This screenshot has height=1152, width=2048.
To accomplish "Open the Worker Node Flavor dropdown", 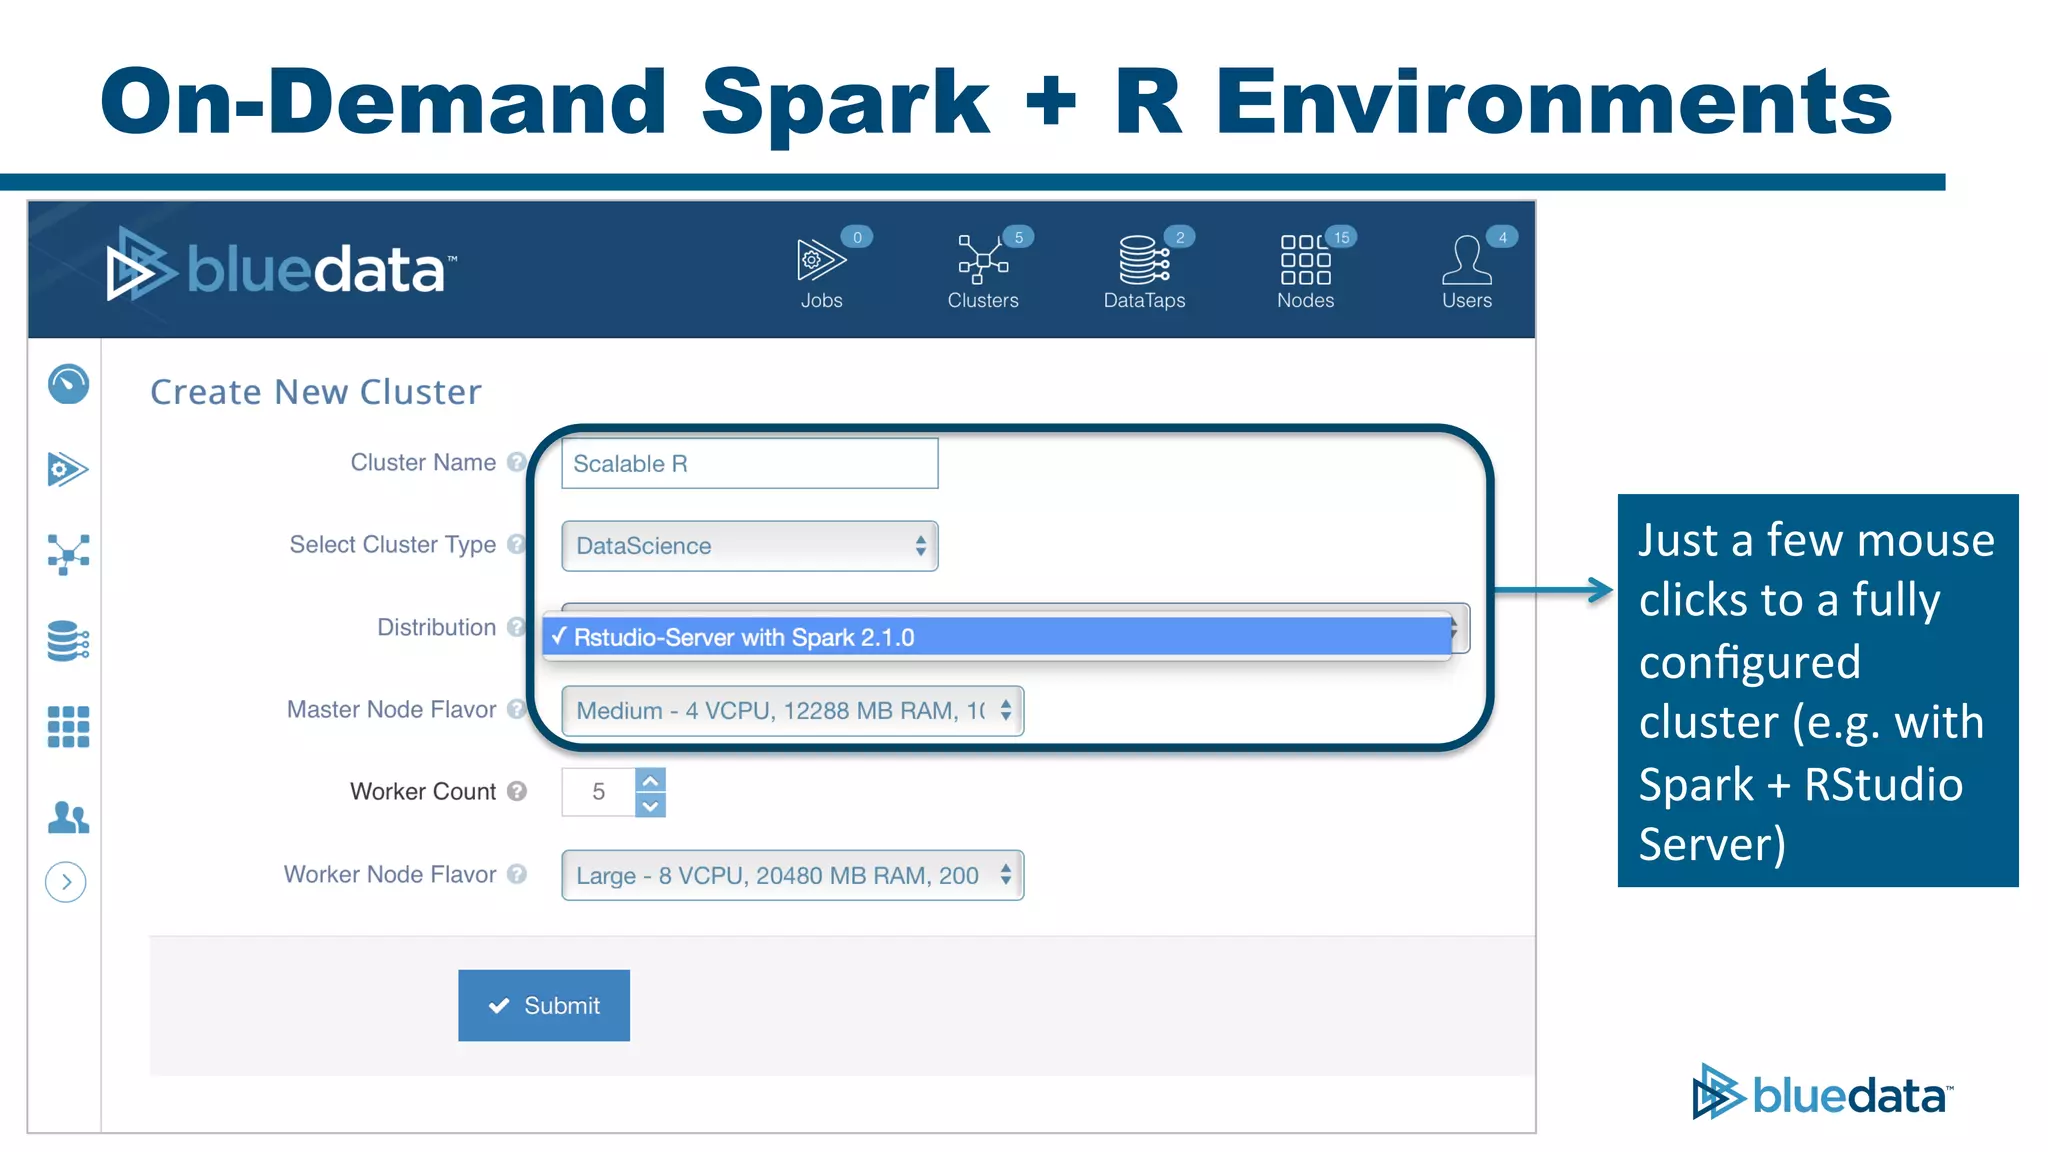I will point(792,876).
